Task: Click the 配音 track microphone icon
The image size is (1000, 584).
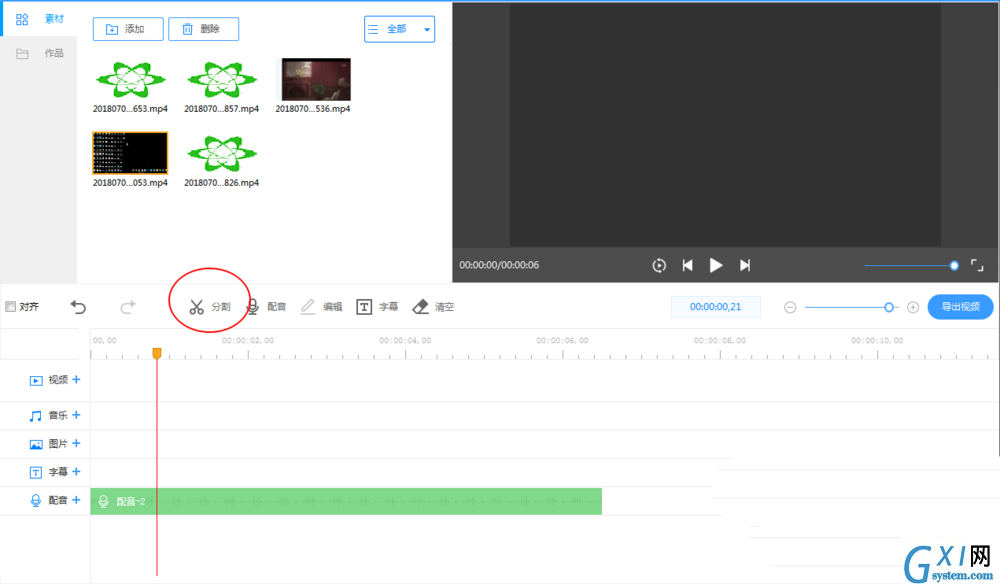Action: [36, 501]
